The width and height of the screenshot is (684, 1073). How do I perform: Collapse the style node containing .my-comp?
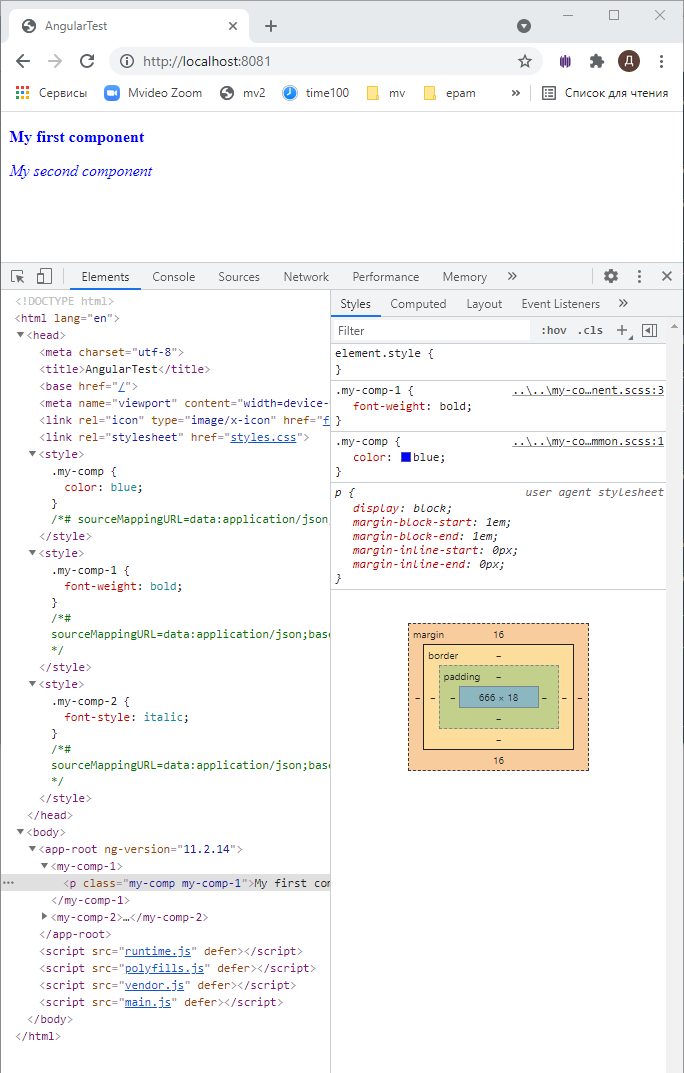click(x=32, y=454)
